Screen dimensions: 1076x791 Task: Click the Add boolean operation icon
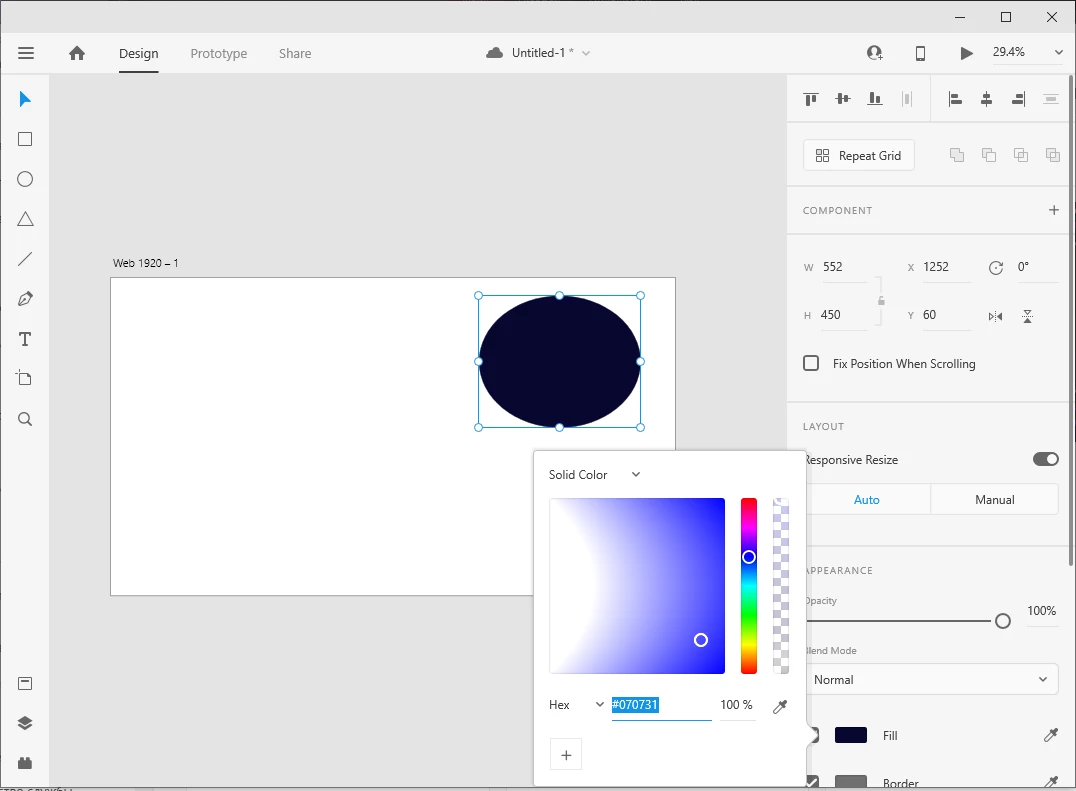(957, 155)
